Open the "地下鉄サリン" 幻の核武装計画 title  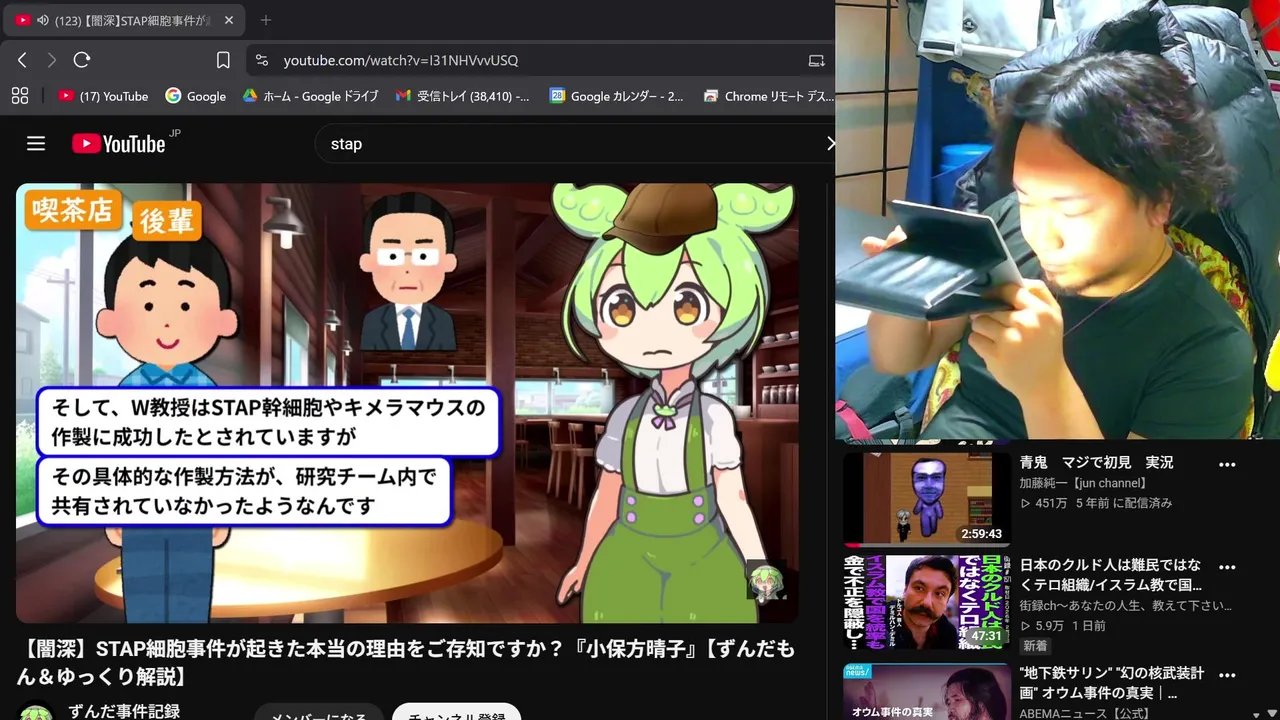(1111, 682)
